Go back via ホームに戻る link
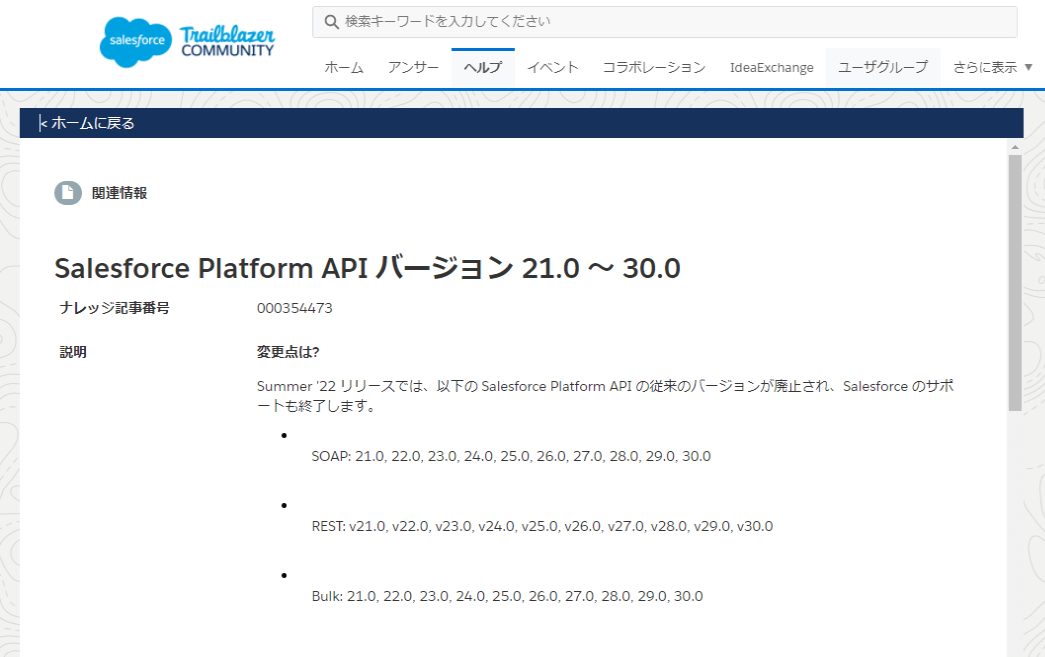 87,123
